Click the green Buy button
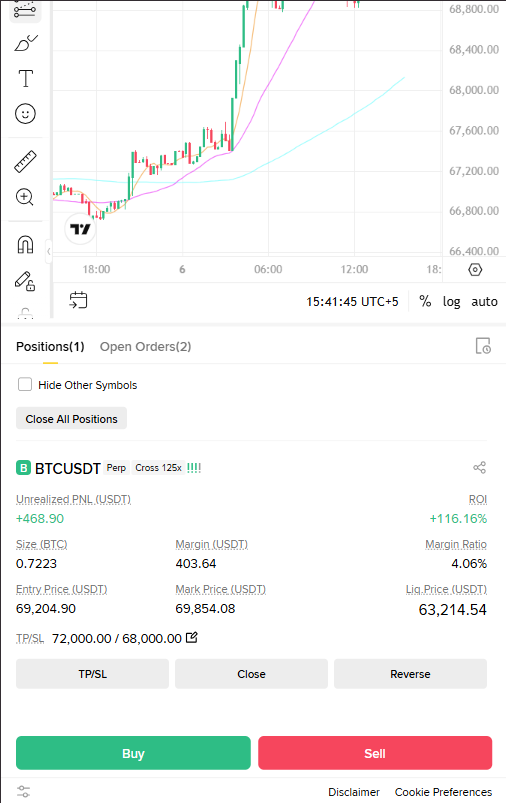This screenshot has width=506, height=803. point(133,753)
